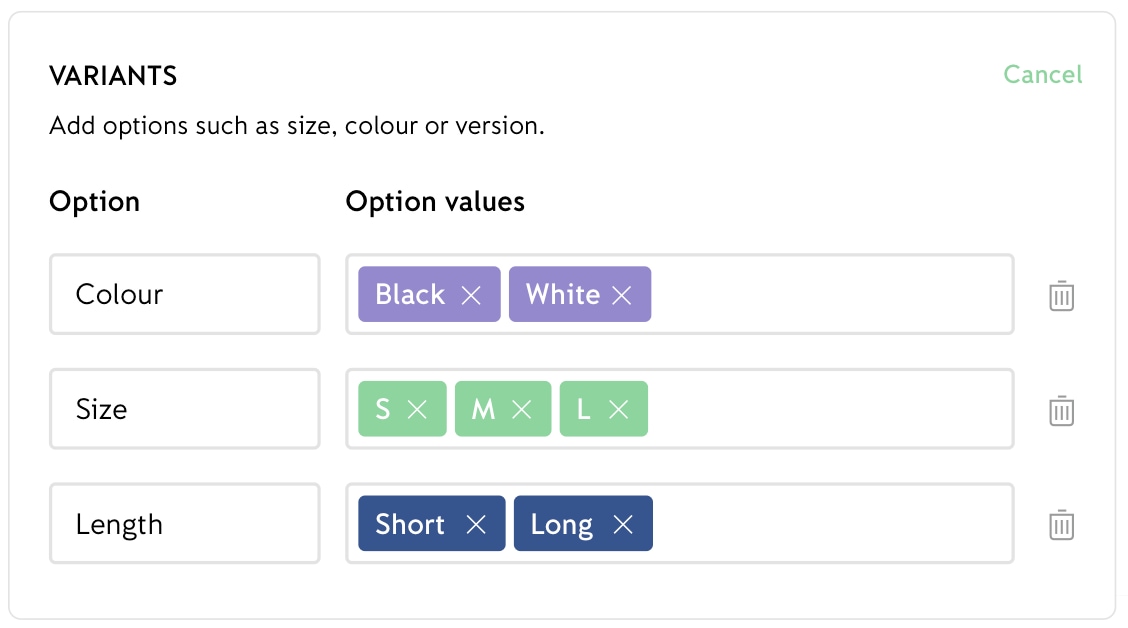
Task: Remove the Black colour tag
Action: [x=471, y=295]
